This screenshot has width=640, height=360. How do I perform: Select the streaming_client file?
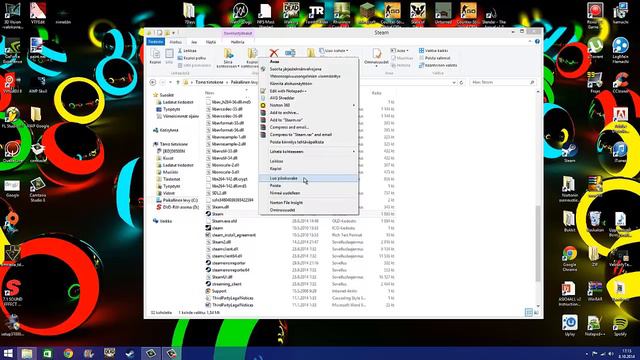point(224,284)
